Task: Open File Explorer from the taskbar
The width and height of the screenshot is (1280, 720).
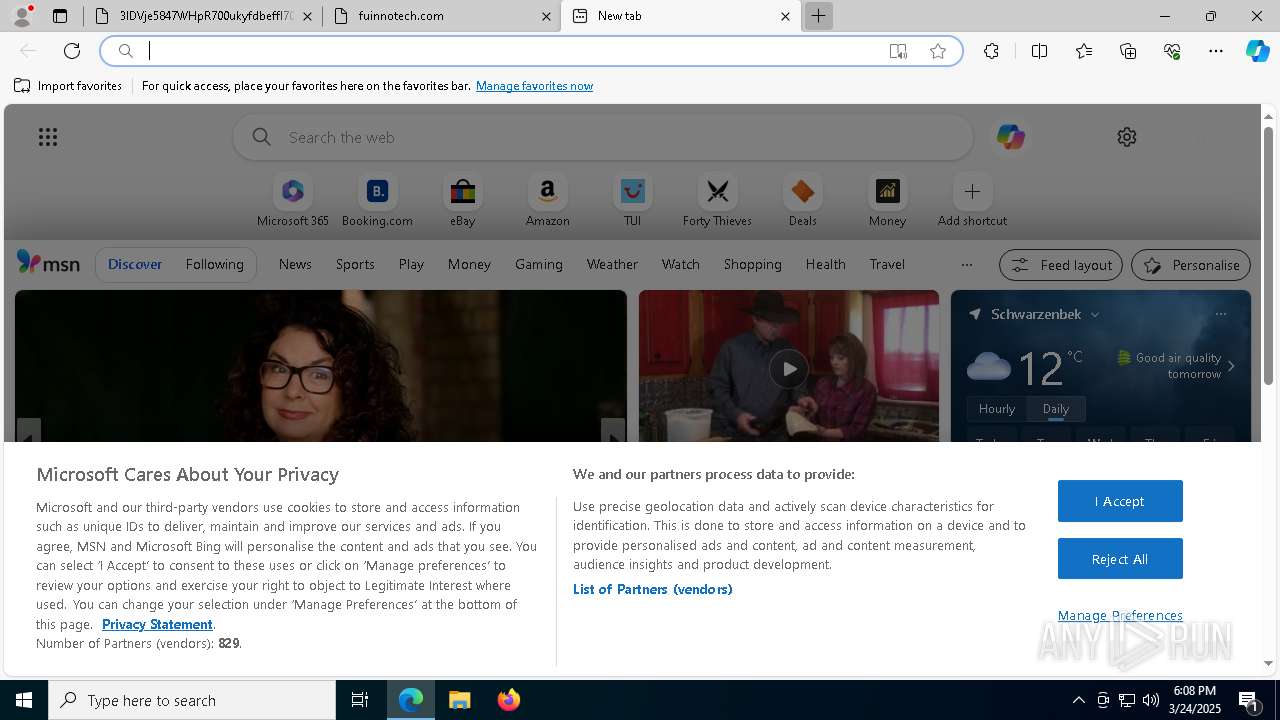Action: 460,700
